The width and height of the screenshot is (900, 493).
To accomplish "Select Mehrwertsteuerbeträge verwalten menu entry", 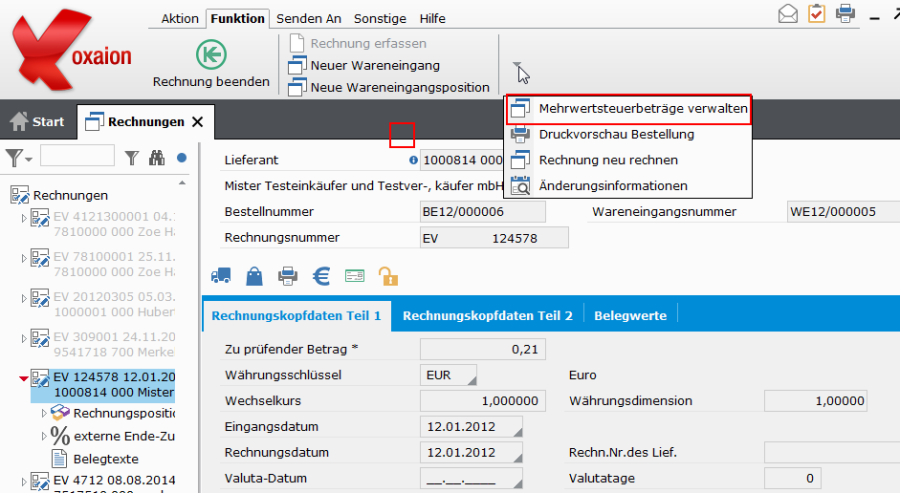I will click(x=629, y=108).
